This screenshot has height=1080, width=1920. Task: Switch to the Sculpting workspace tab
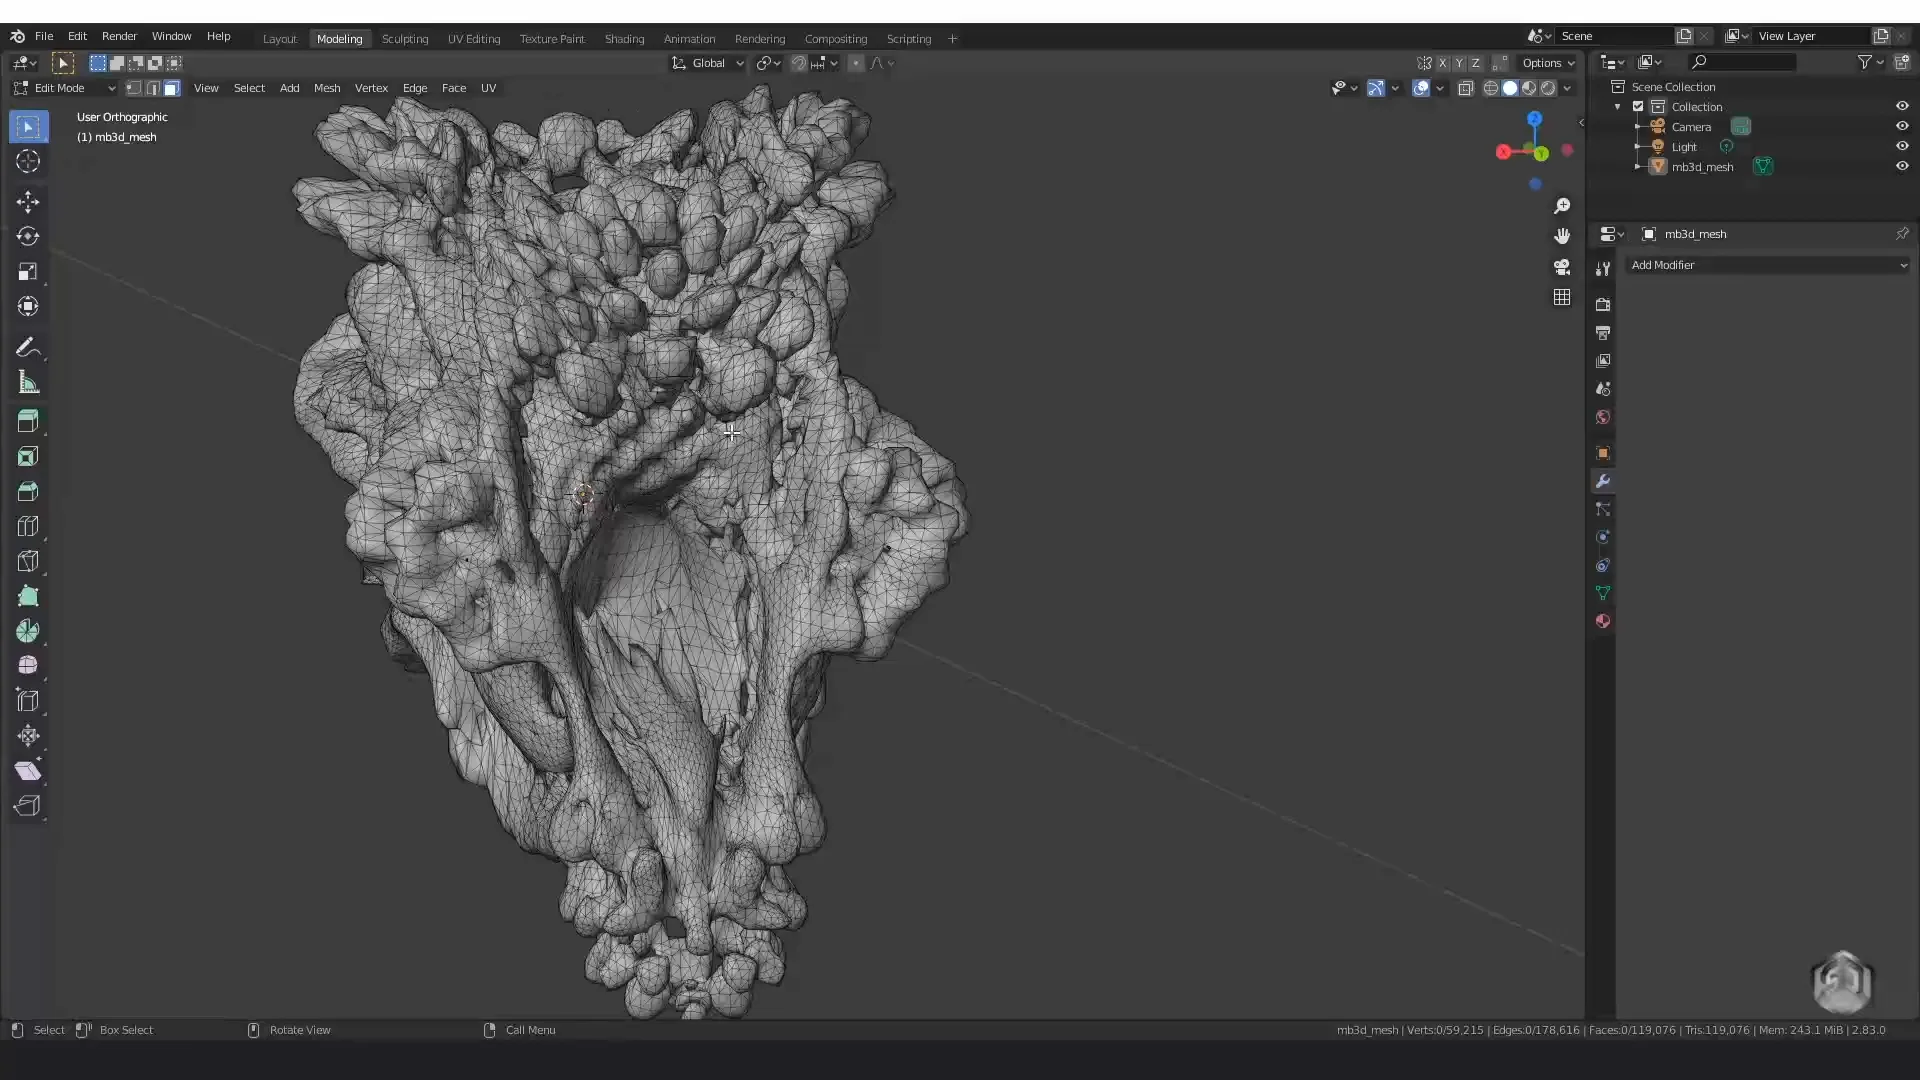[x=405, y=39]
